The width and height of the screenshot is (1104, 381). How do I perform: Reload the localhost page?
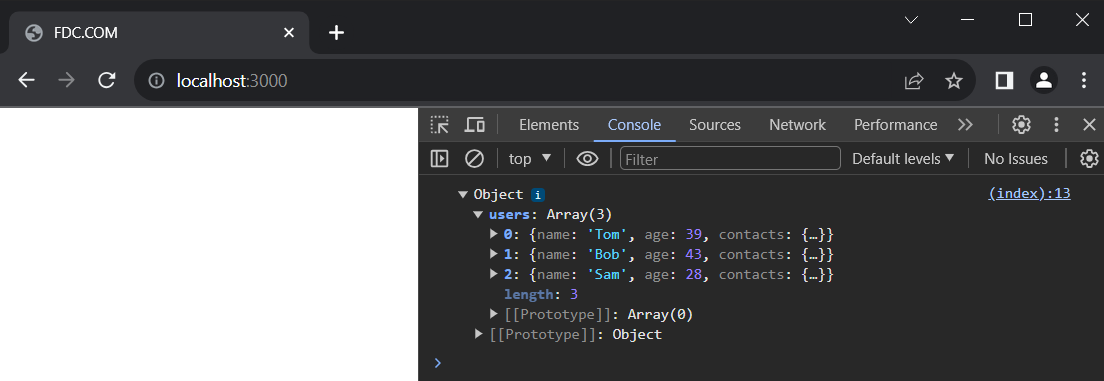click(106, 81)
